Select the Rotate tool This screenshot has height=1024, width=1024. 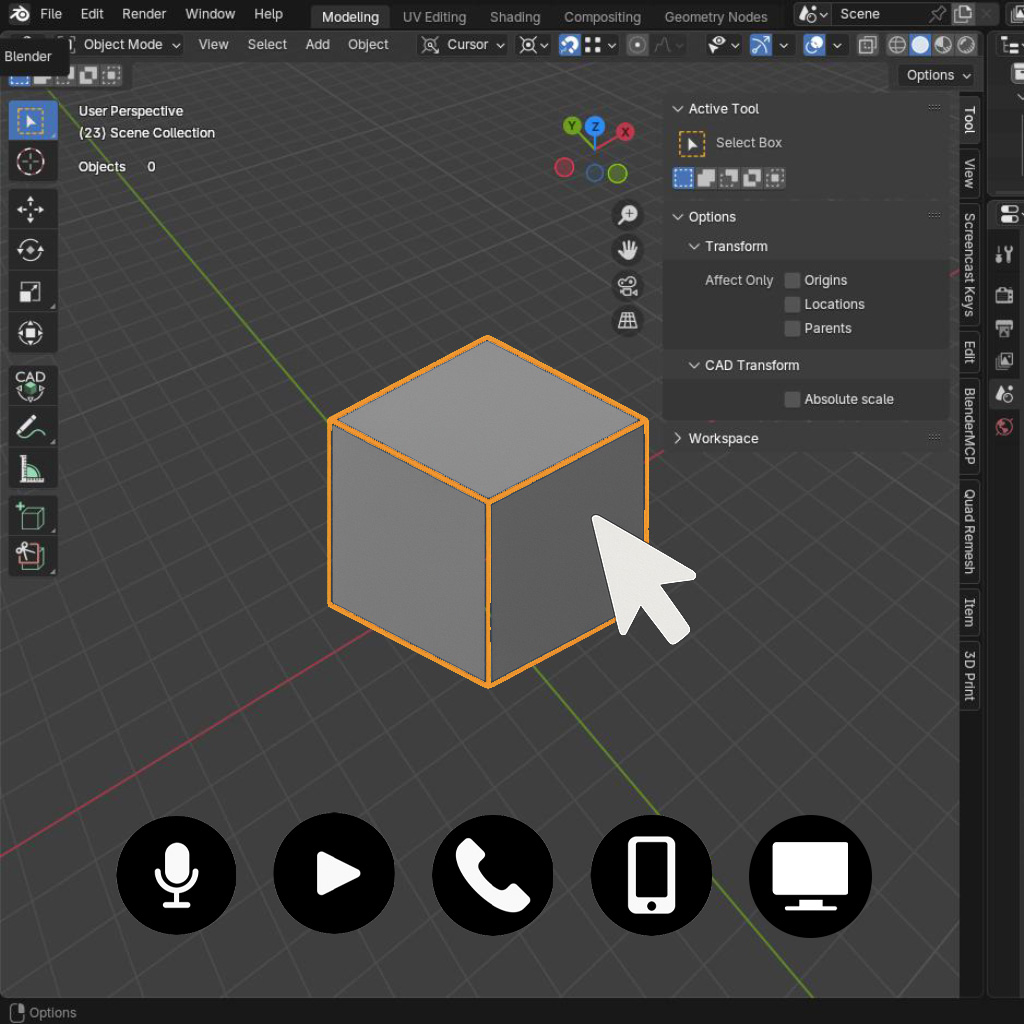point(31,251)
